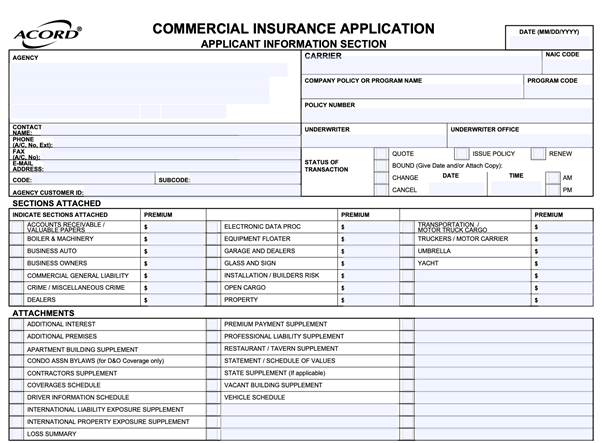Select the CANCEL transaction checkbox
The height and width of the screenshot is (443, 602).
point(381,190)
